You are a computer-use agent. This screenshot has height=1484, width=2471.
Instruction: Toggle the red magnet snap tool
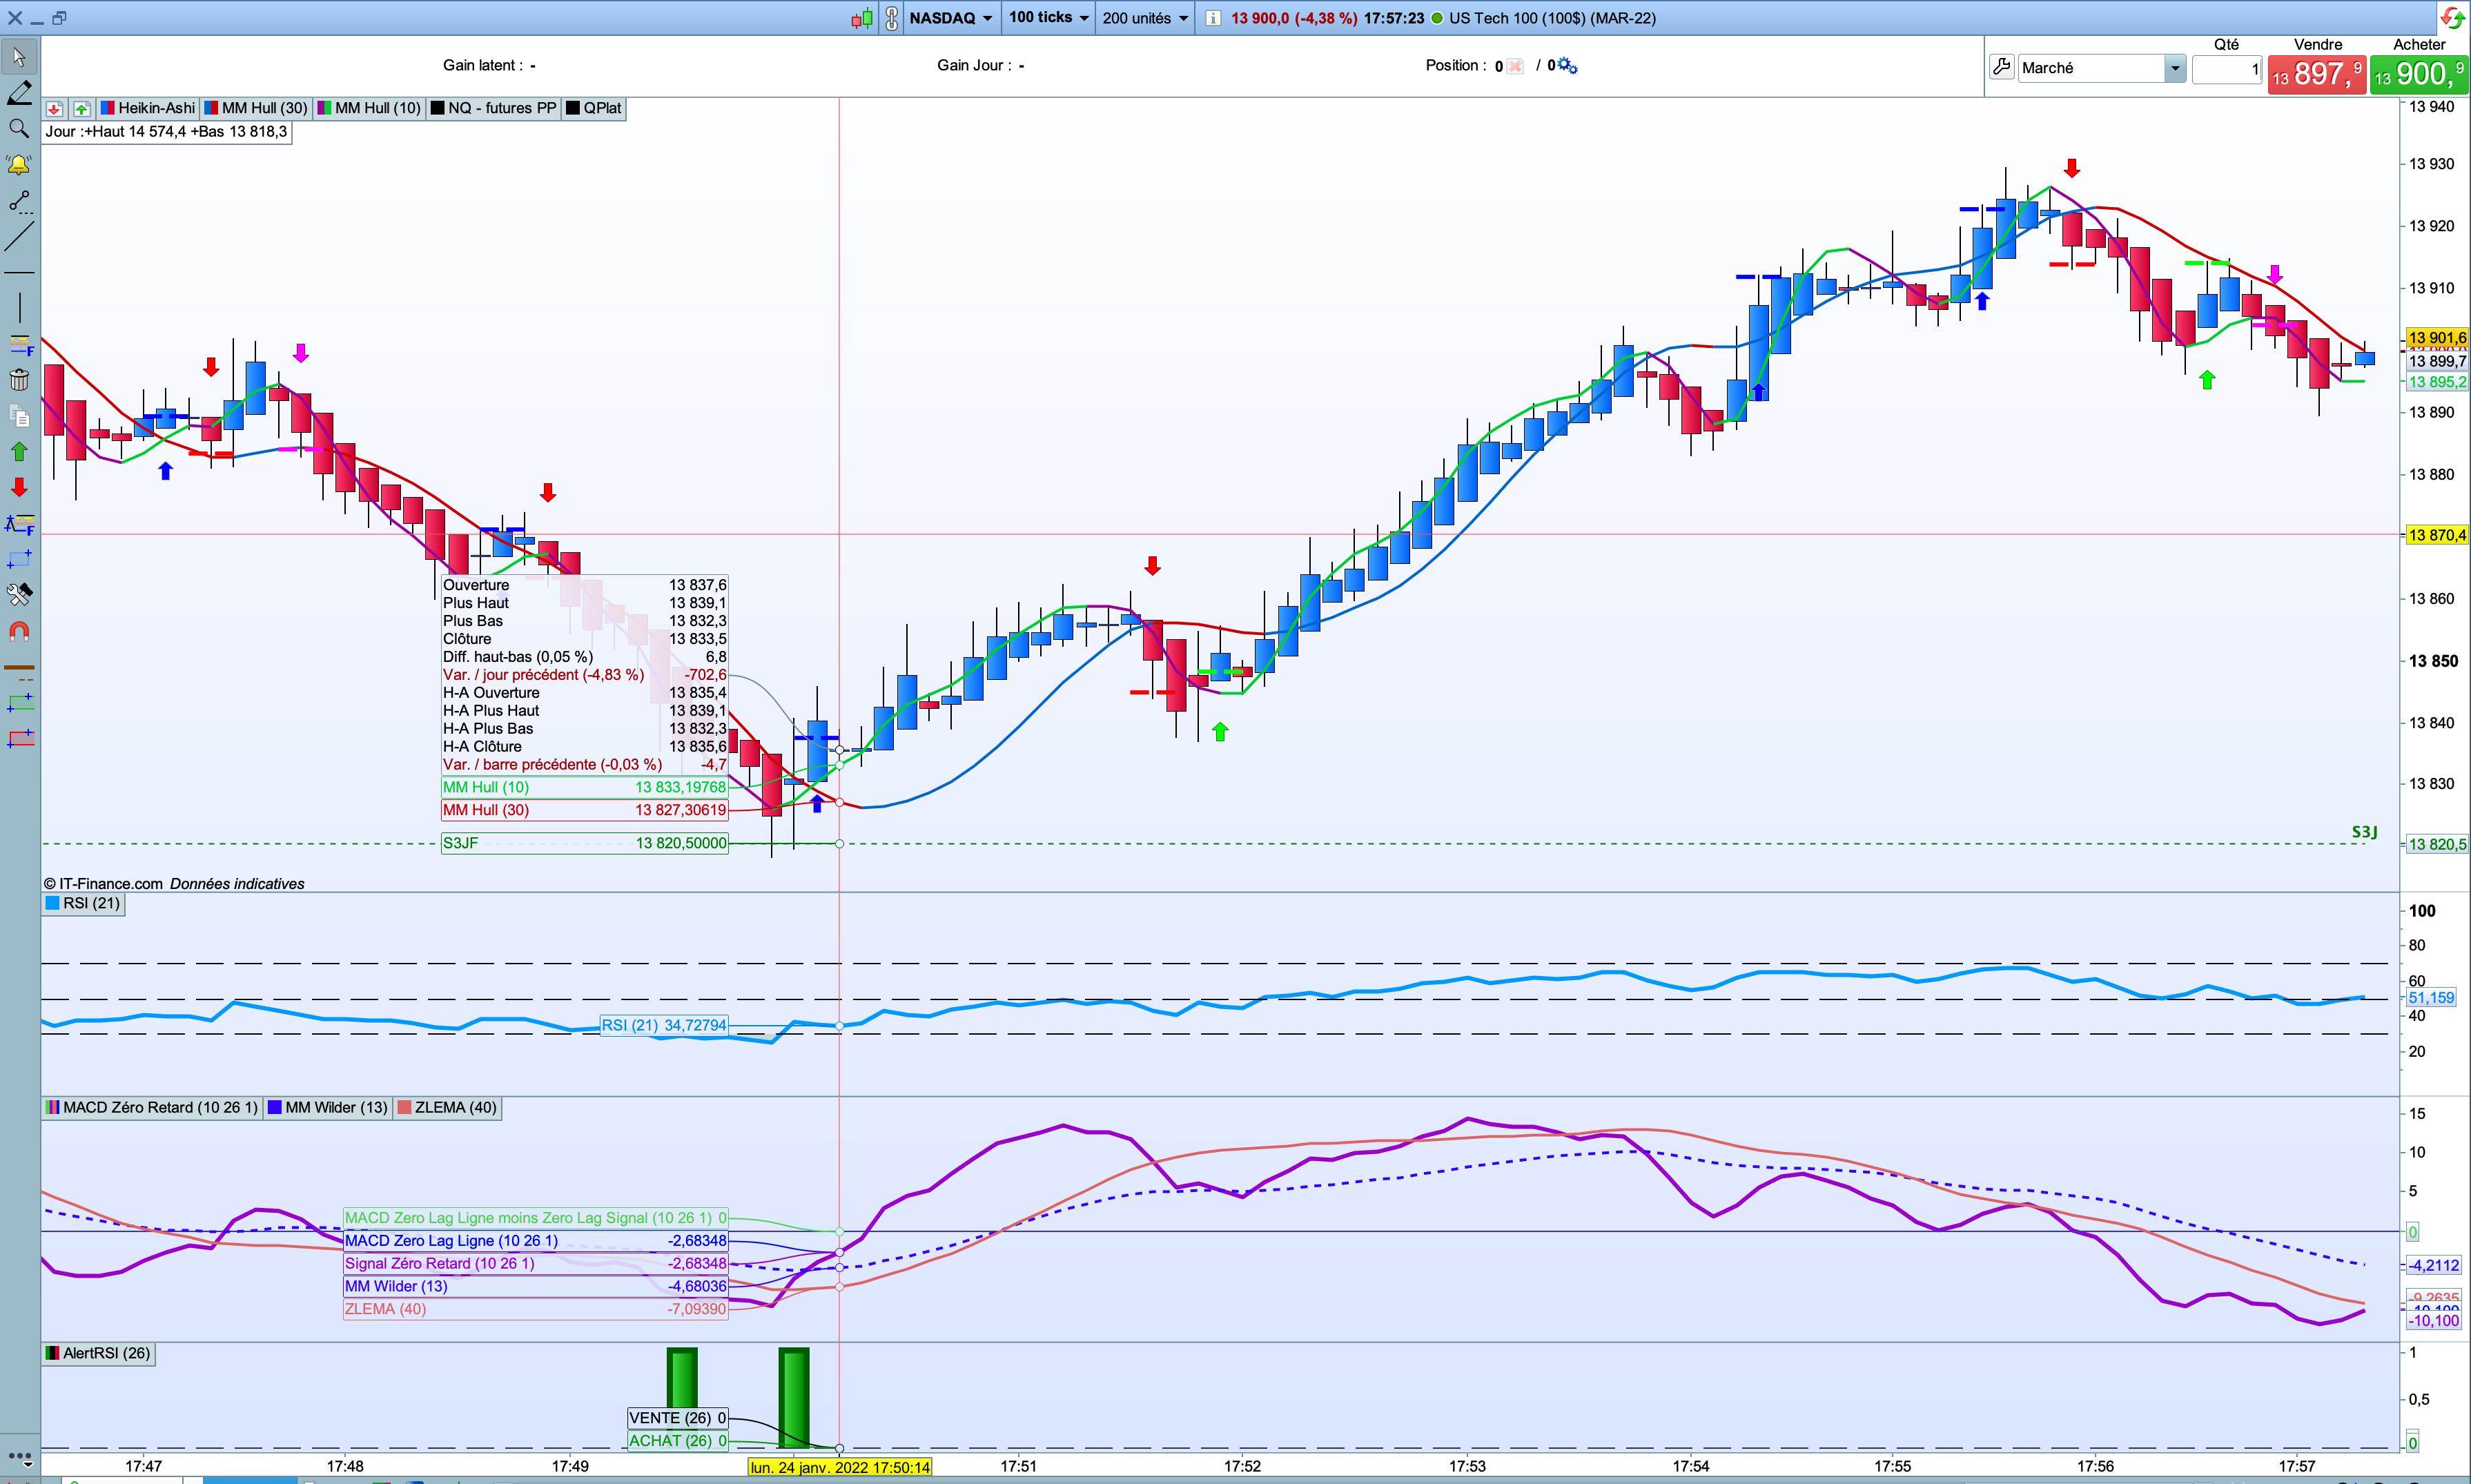pyautogui.click(x=19, y=631)
